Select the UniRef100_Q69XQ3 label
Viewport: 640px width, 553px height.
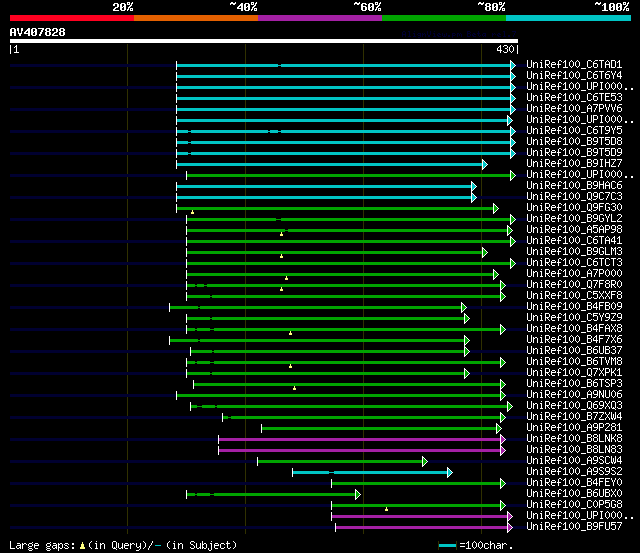click(x=574, y=406)
